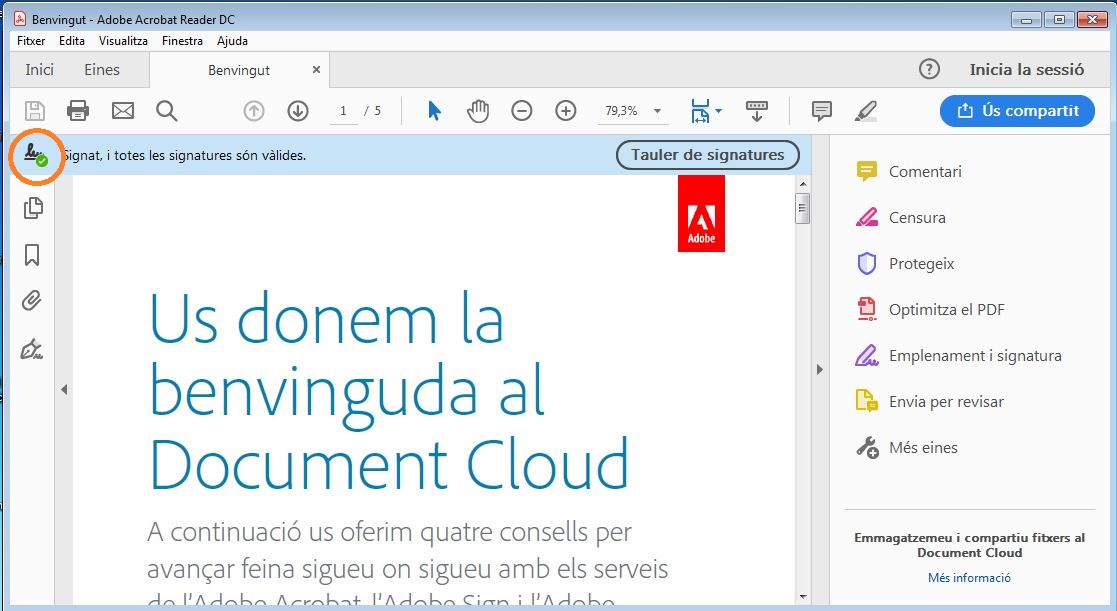This screenshot has height=611, width=1117.
Task: Switch to the Eines tab
Action: [102, 70]
